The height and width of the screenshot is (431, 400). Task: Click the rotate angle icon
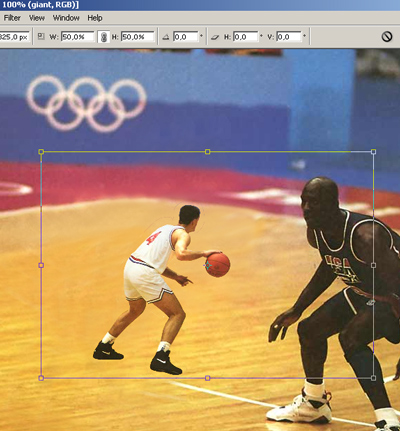pos(166,37)
